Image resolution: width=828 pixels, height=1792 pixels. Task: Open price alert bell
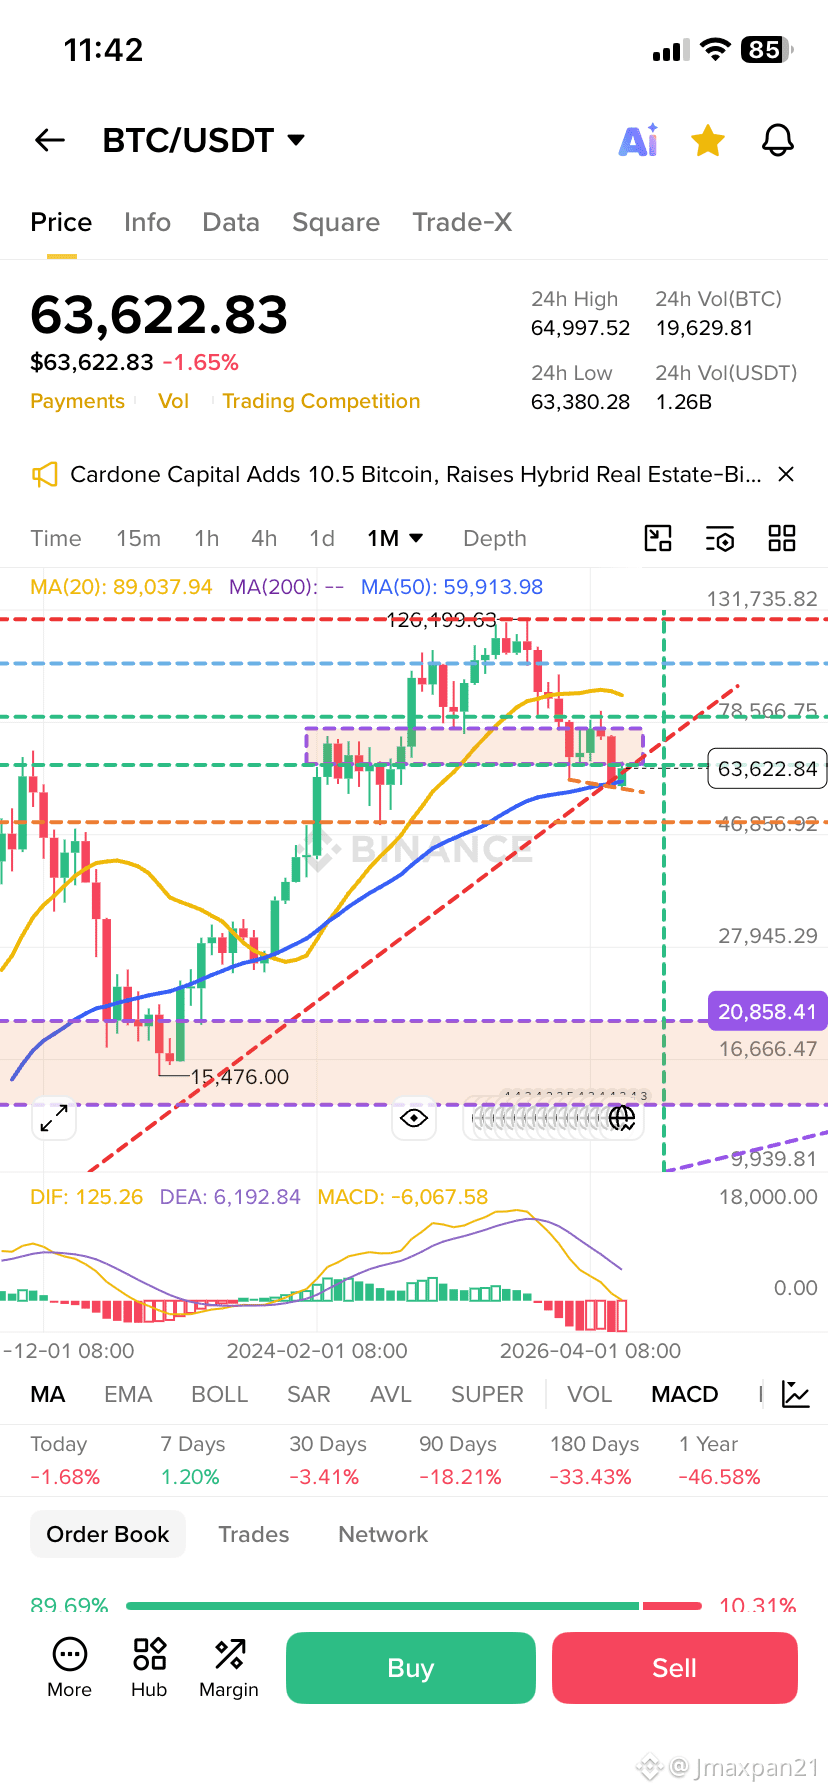click(778, 141)
